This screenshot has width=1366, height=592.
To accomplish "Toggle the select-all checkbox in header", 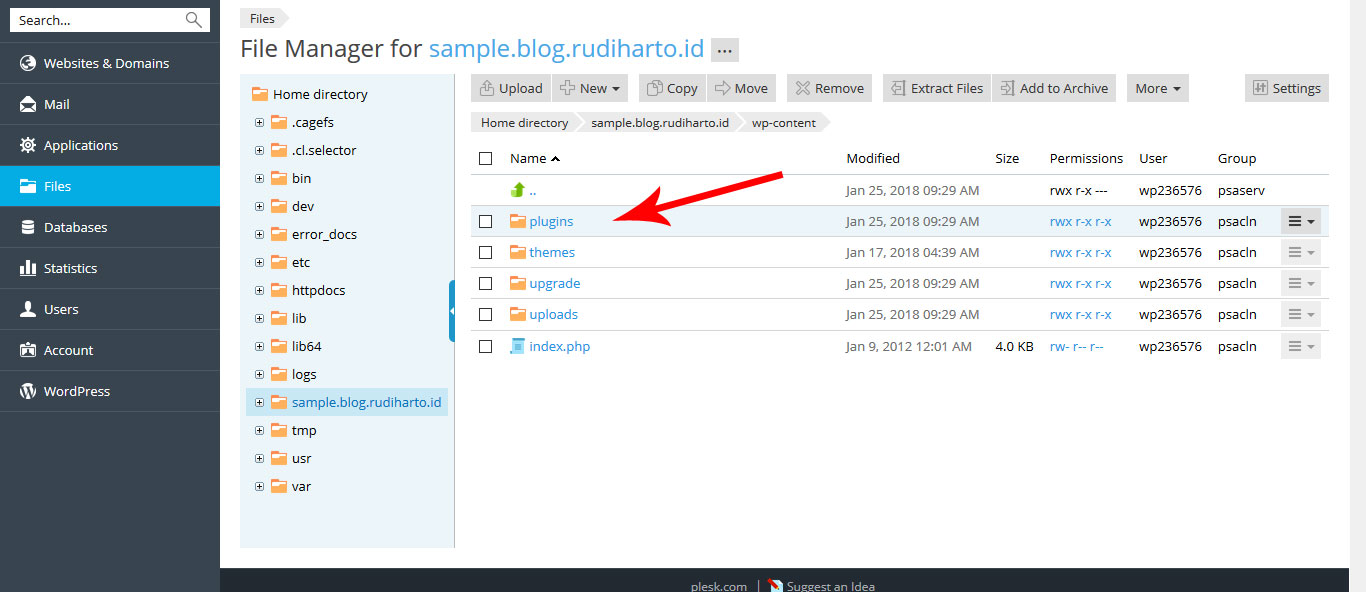I will [x=486, y=158].
